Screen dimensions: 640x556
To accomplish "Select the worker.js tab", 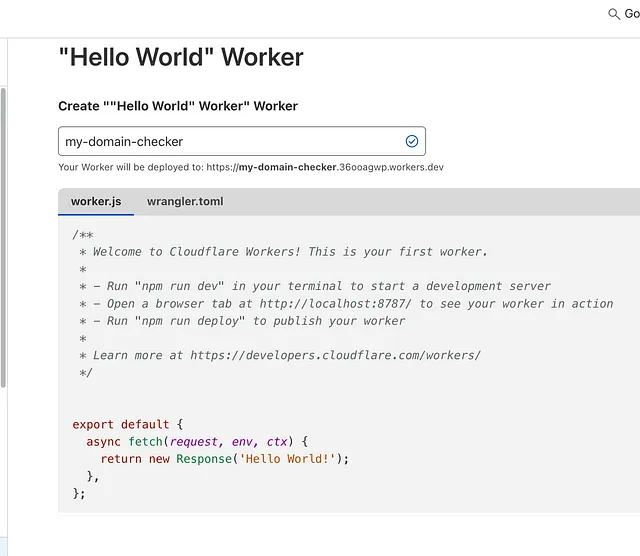I will point(96,201).
